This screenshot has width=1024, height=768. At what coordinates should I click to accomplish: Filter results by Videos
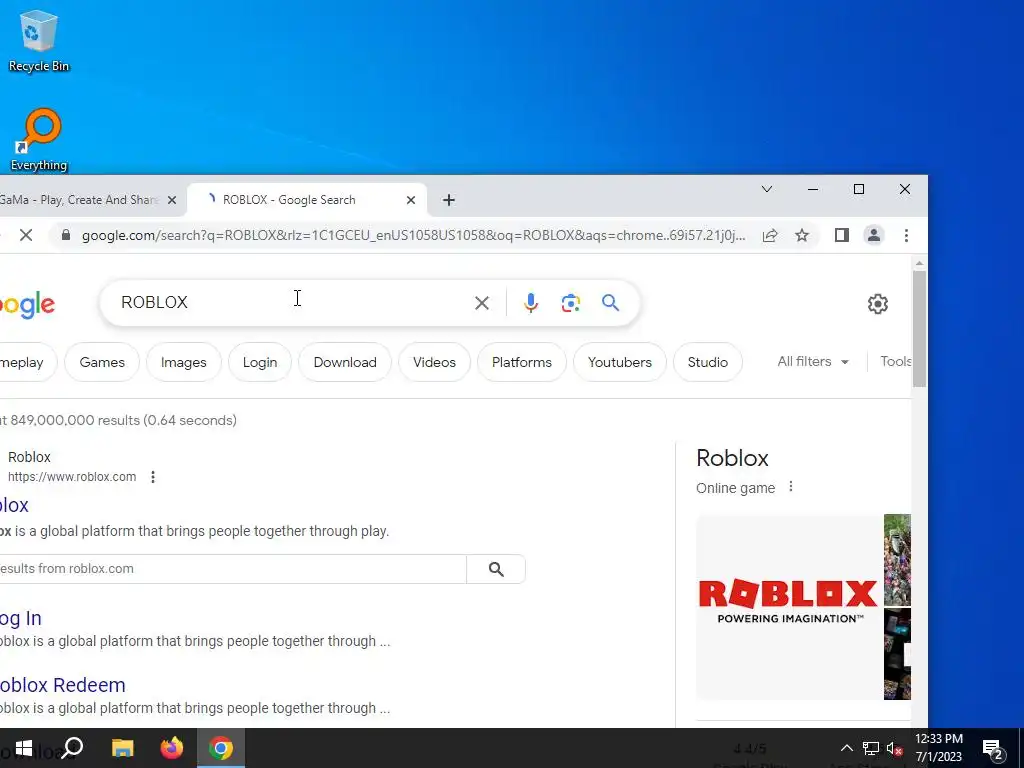point(434,362)
